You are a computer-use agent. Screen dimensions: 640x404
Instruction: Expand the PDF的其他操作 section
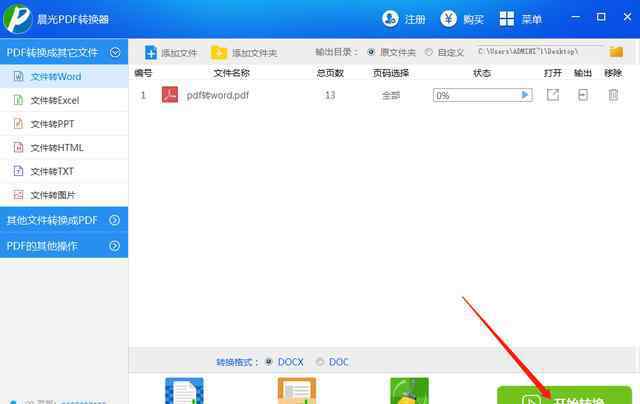(x=115, y=246)
